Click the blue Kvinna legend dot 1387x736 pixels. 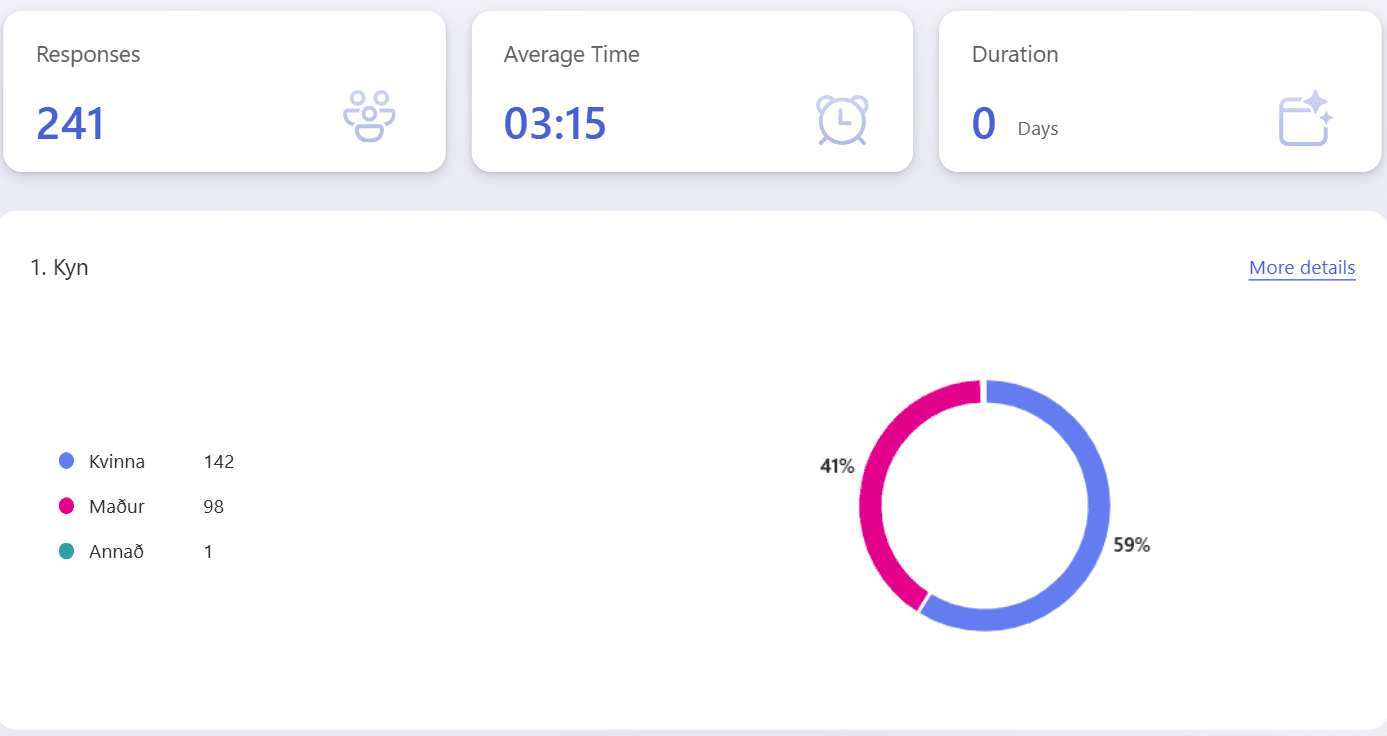tap(67, 461)
